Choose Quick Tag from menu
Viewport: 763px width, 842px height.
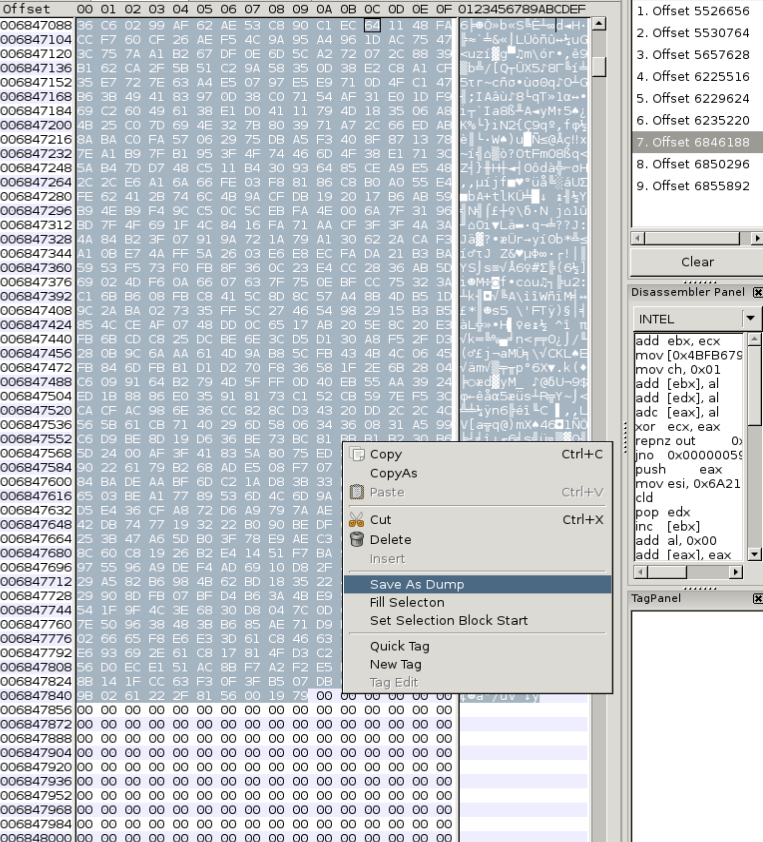click(x=399, y=646)
